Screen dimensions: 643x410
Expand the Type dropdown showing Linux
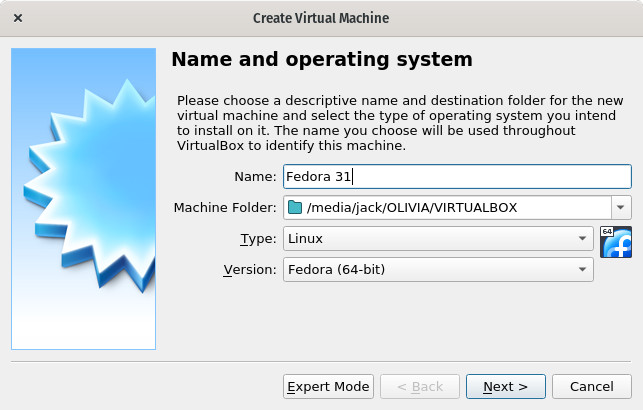[x=438, y=239]
